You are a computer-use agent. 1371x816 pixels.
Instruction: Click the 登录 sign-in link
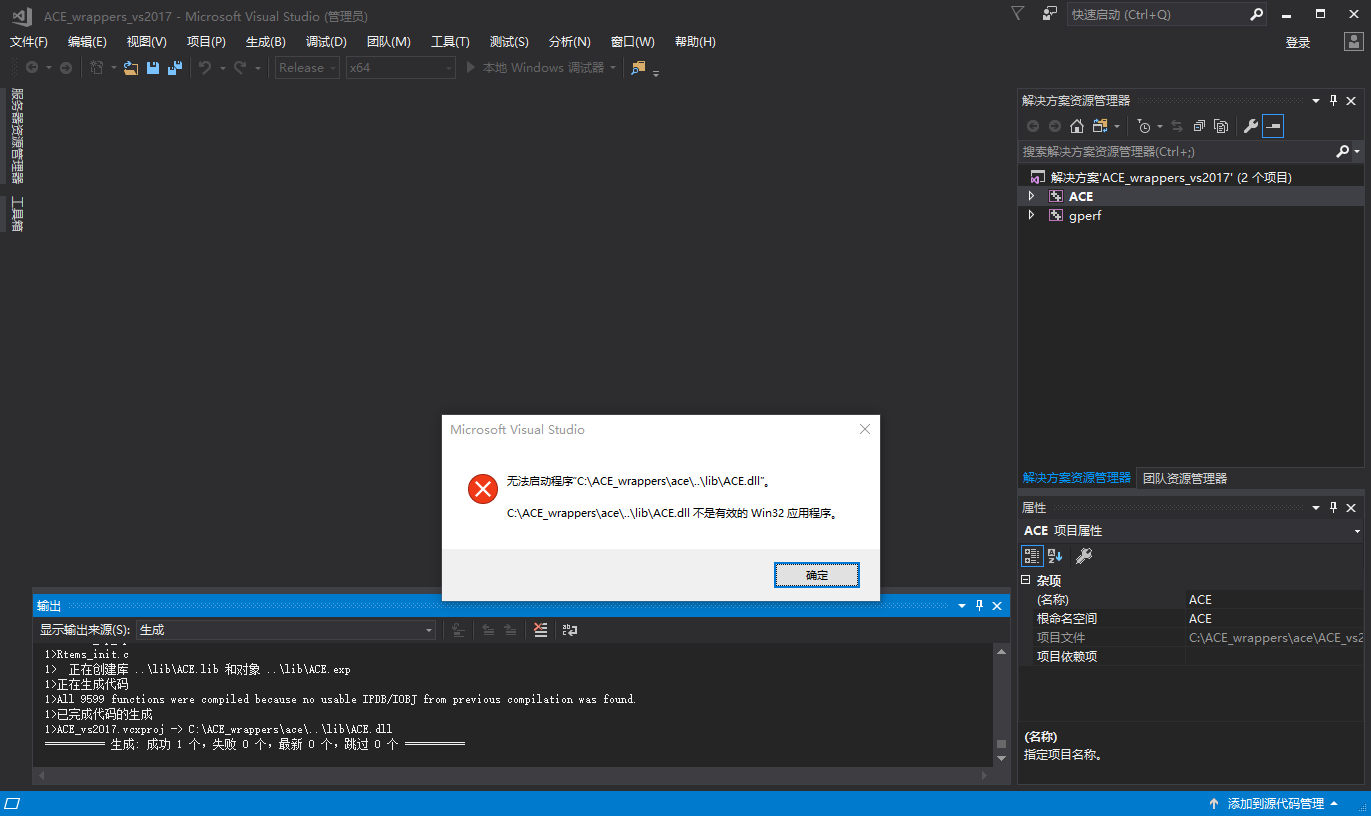(1298, 42)
